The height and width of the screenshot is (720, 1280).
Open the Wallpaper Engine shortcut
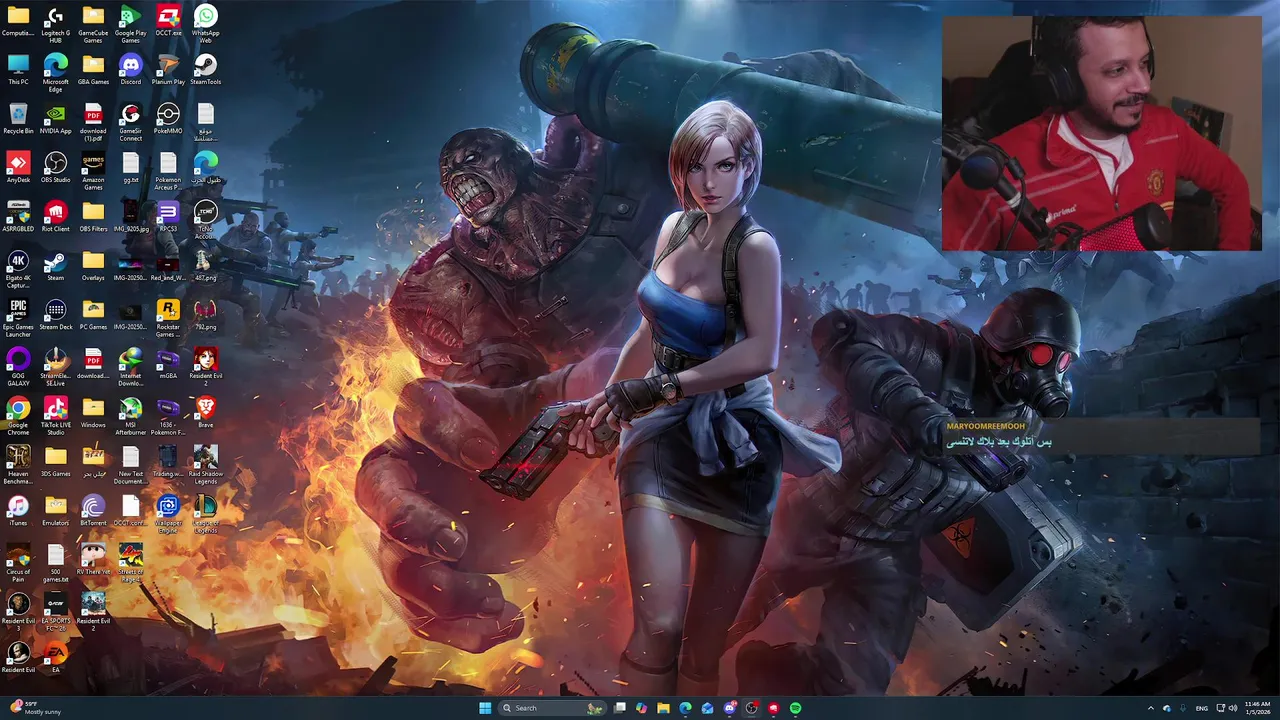click(168, 513)
